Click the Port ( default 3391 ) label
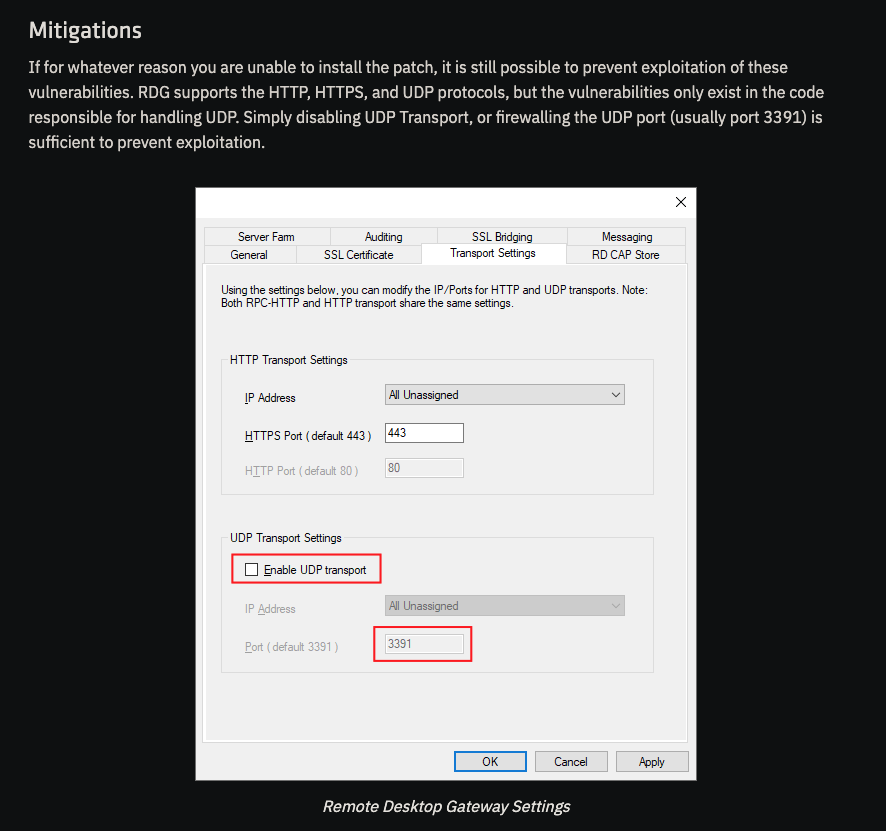 click(292, 647)
